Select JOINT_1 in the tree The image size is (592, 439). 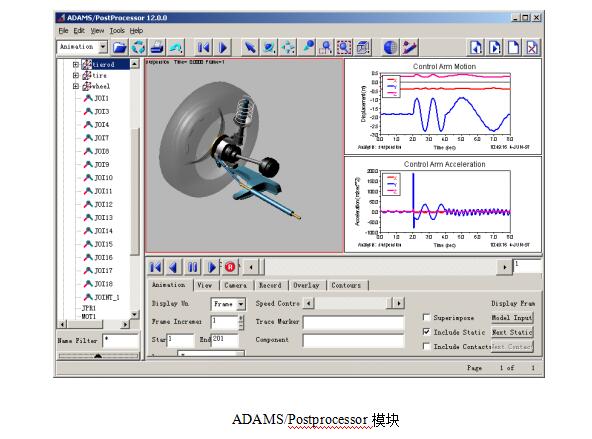107,297
